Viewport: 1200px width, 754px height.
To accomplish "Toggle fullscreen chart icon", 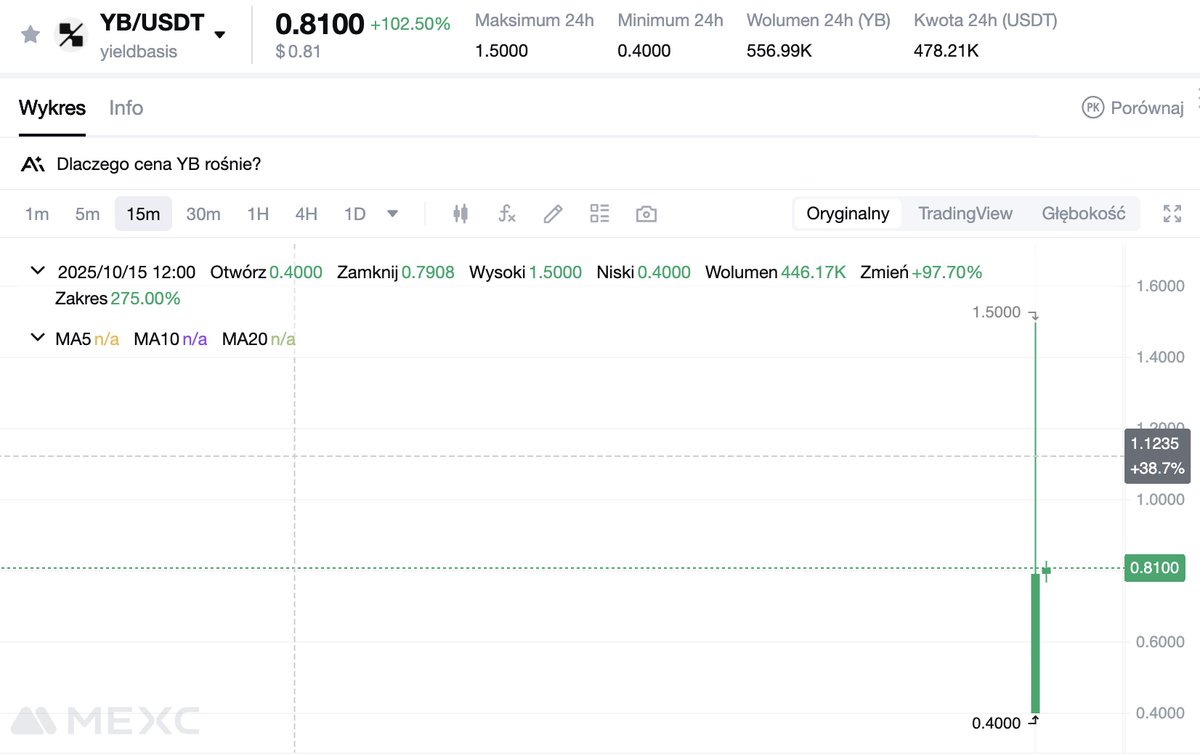I will click(1173, 213).
